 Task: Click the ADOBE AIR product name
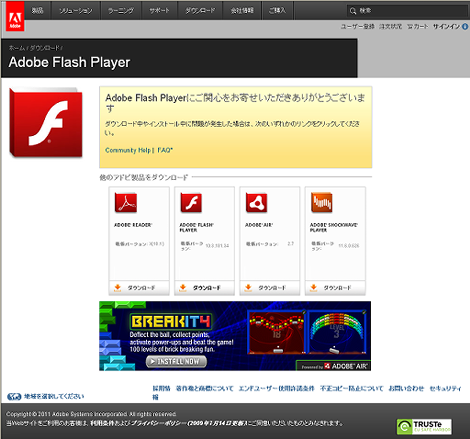pos(259,225)
